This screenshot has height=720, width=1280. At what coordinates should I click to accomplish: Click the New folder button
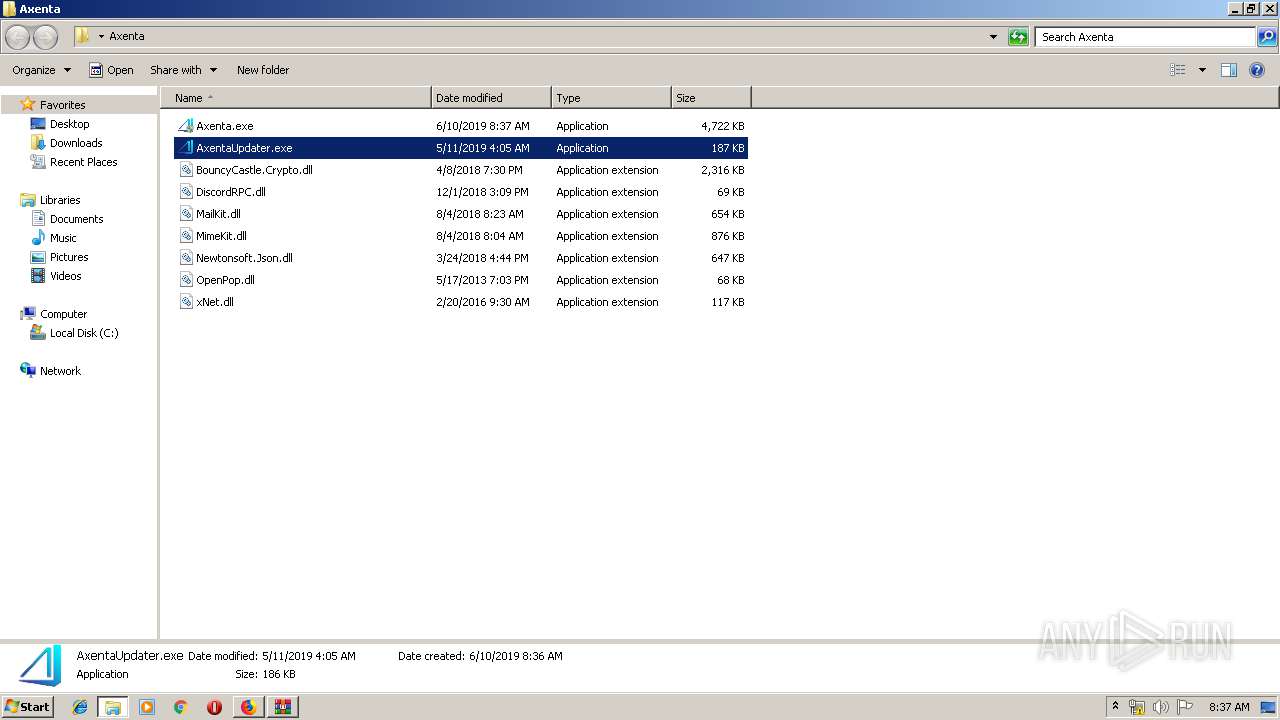(263, 70)
